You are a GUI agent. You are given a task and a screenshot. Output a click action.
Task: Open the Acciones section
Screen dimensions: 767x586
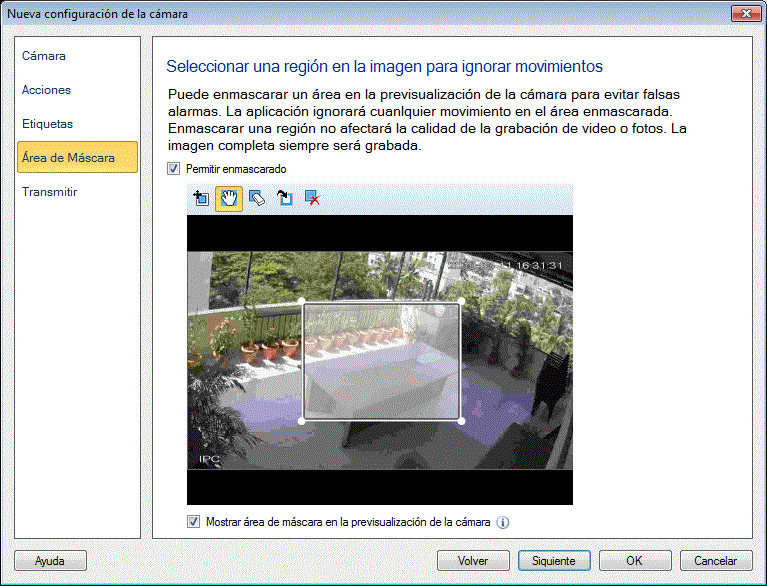[x=47, y=90]
